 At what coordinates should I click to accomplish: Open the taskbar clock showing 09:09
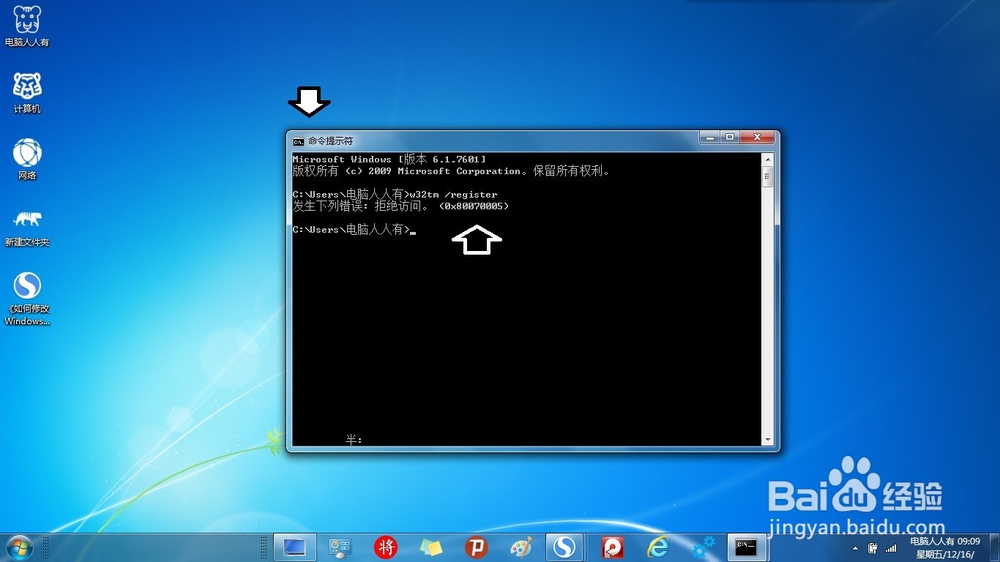click(945, 548)
